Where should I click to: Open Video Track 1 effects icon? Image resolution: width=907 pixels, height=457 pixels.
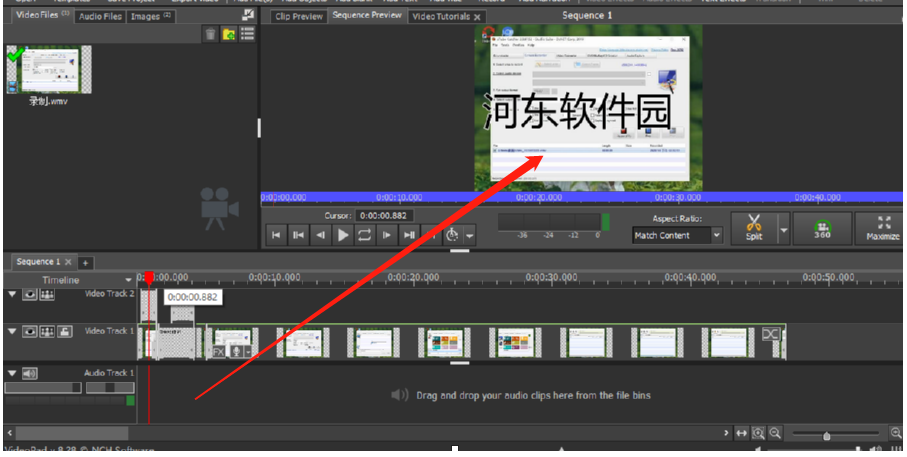(x=47, y=331)
